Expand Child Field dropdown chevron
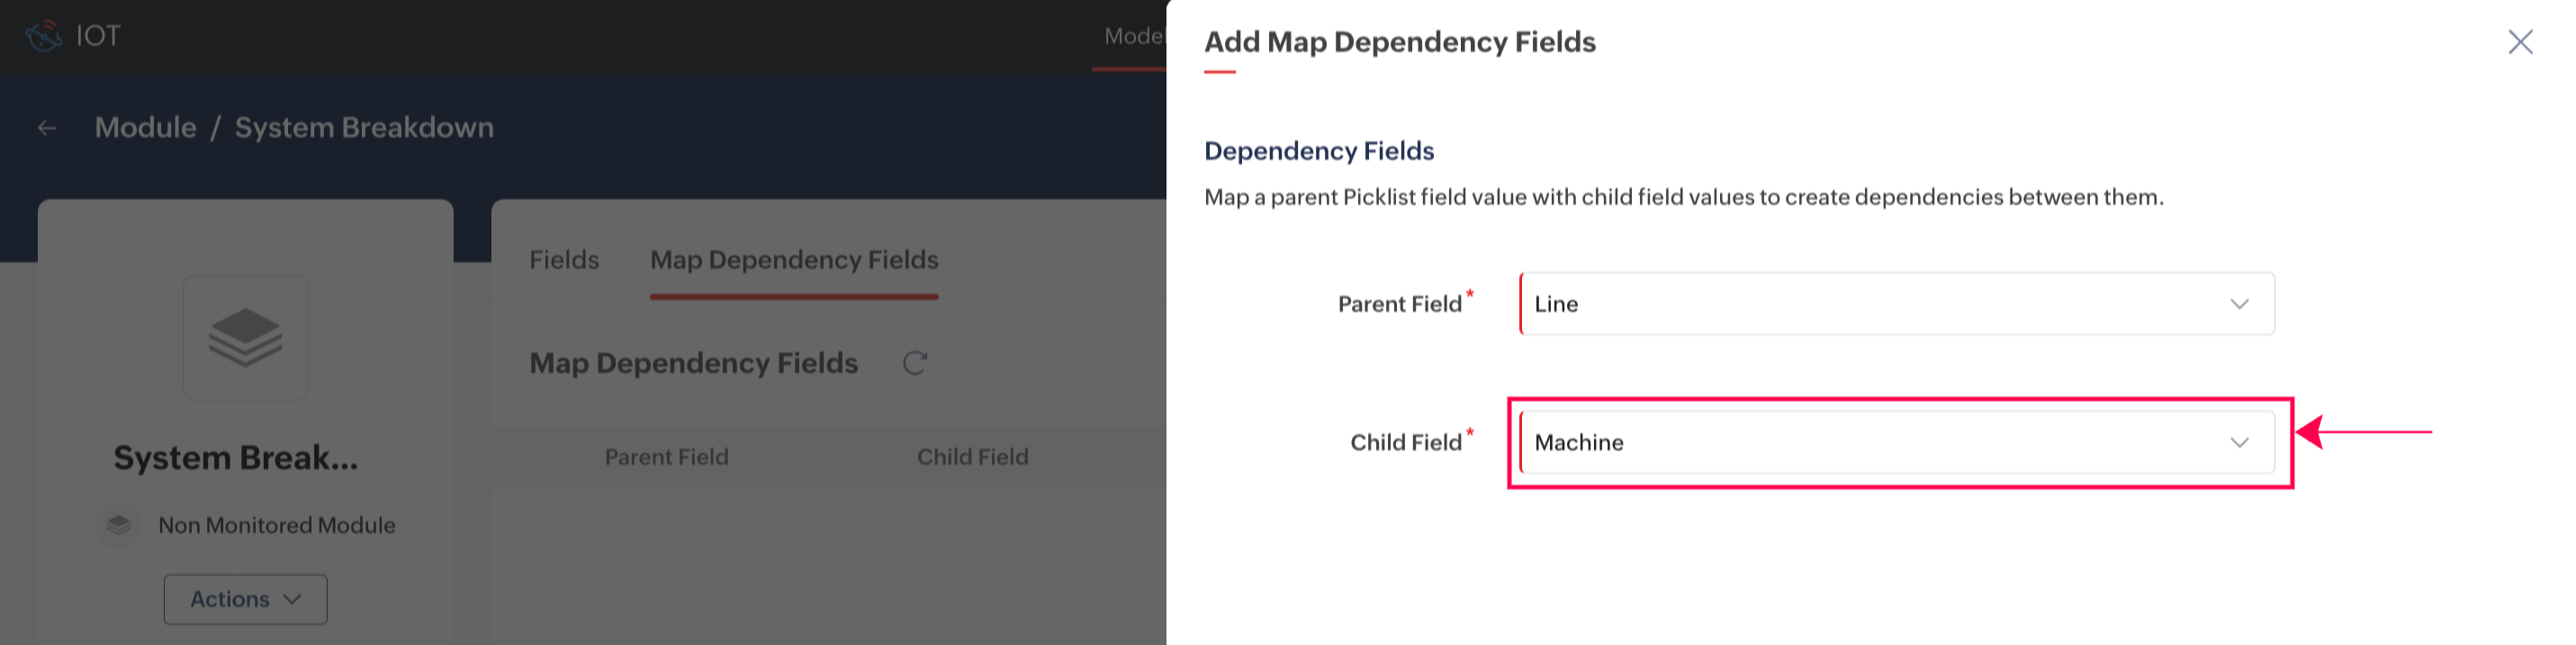 (x=2239, y=442)
